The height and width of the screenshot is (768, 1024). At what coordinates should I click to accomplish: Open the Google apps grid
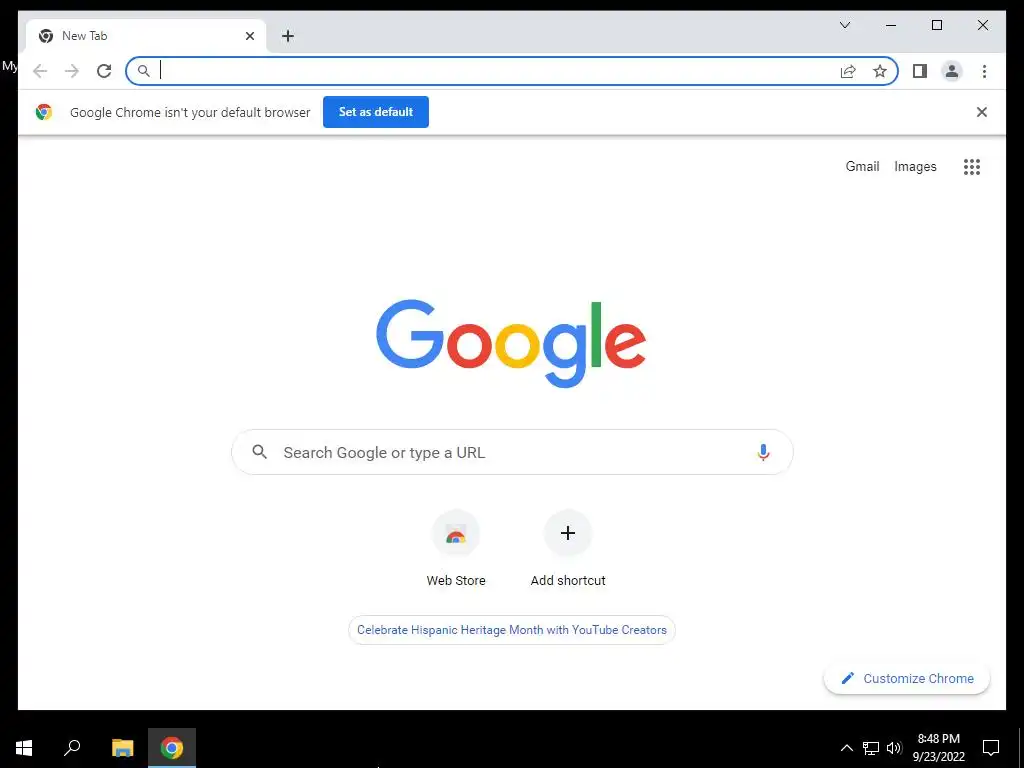tap(972, 167)
